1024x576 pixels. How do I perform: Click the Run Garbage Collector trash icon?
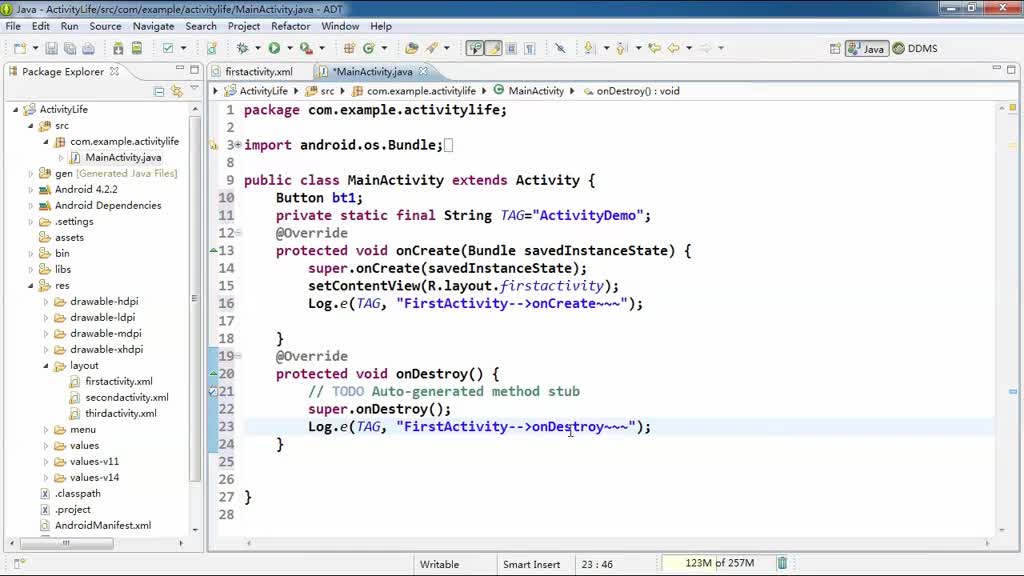pos(782,563)
